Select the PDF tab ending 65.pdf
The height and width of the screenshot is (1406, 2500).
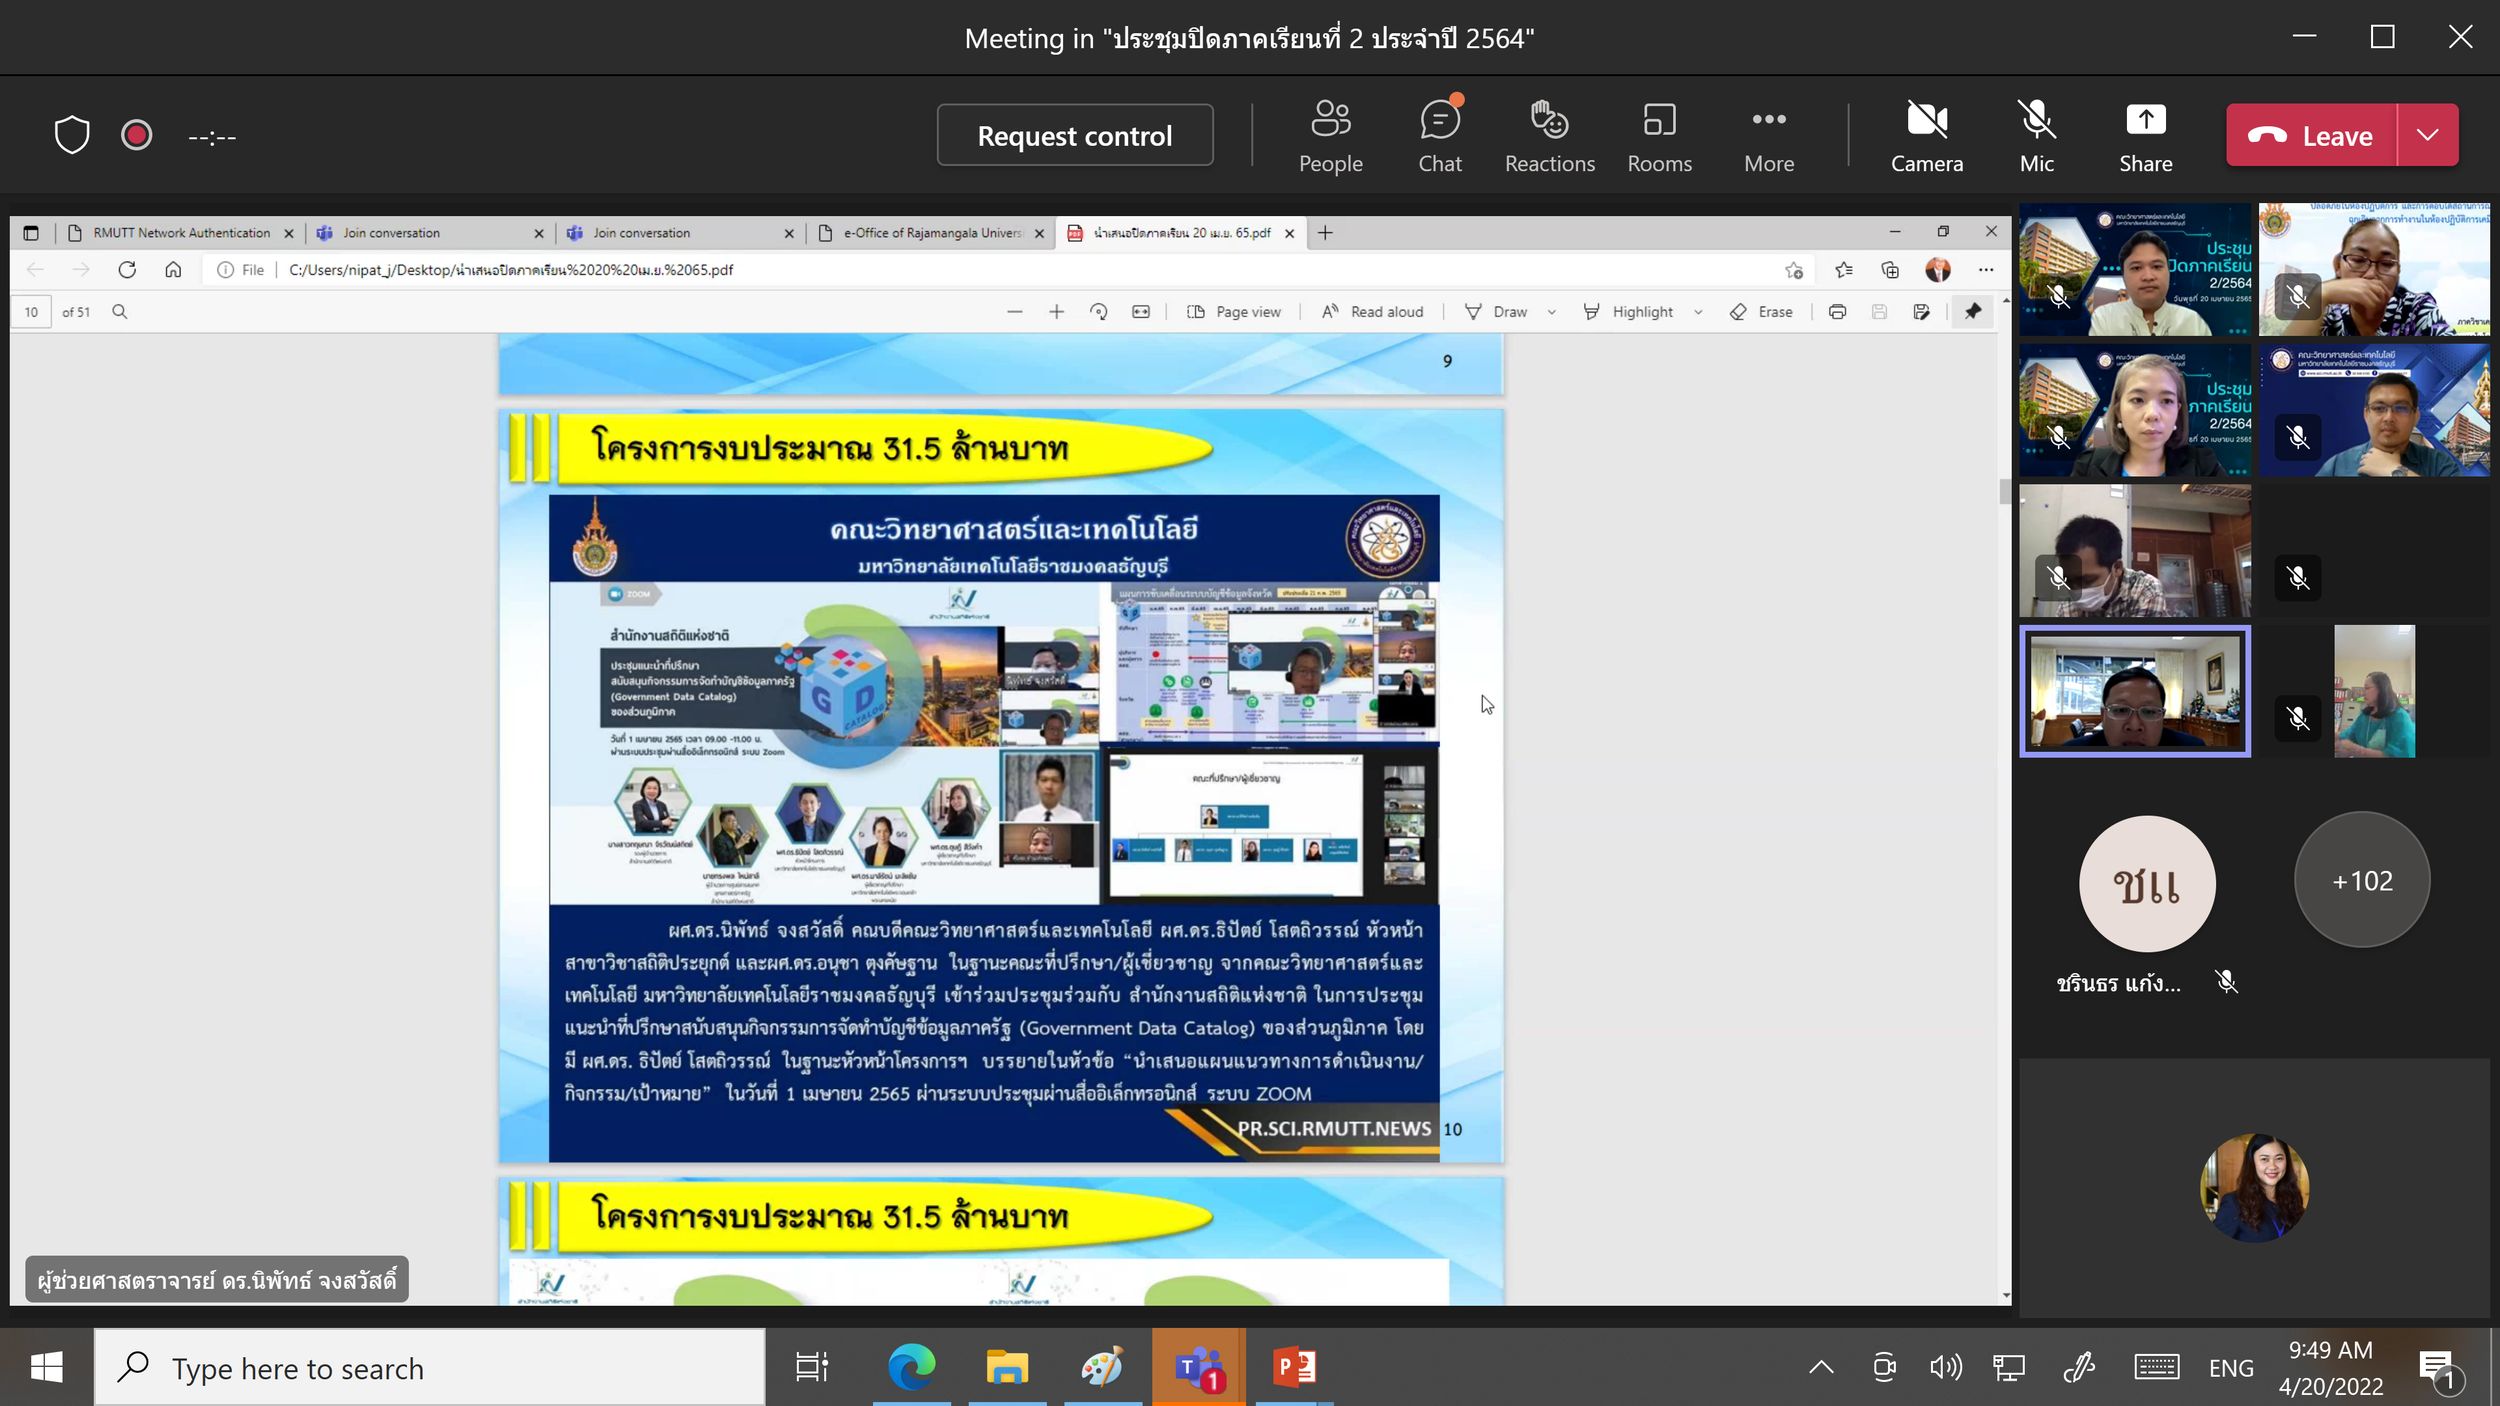[x=1180, y=233]
